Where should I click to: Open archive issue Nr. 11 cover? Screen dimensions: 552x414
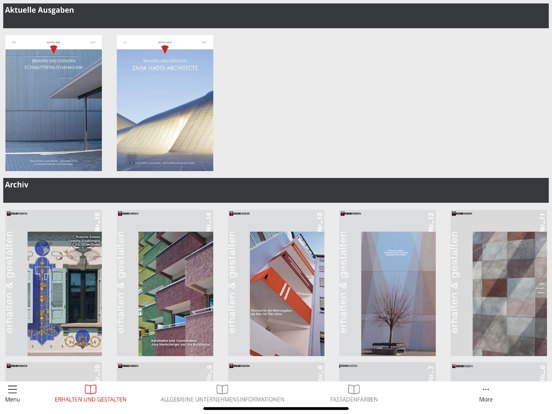[x=499, y=283]
